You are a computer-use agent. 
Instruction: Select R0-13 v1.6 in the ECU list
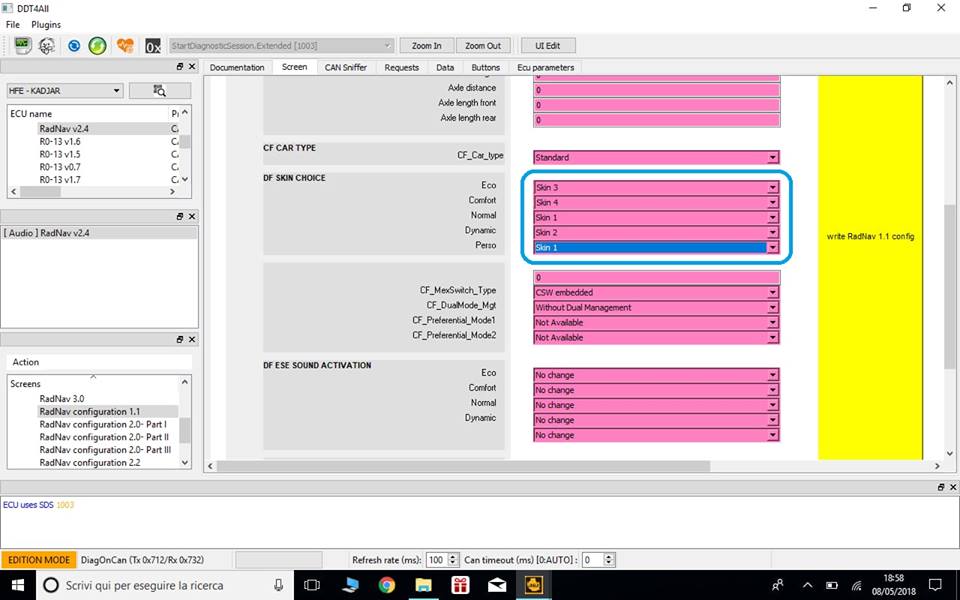pyautogui.click(x=60, y=141)
